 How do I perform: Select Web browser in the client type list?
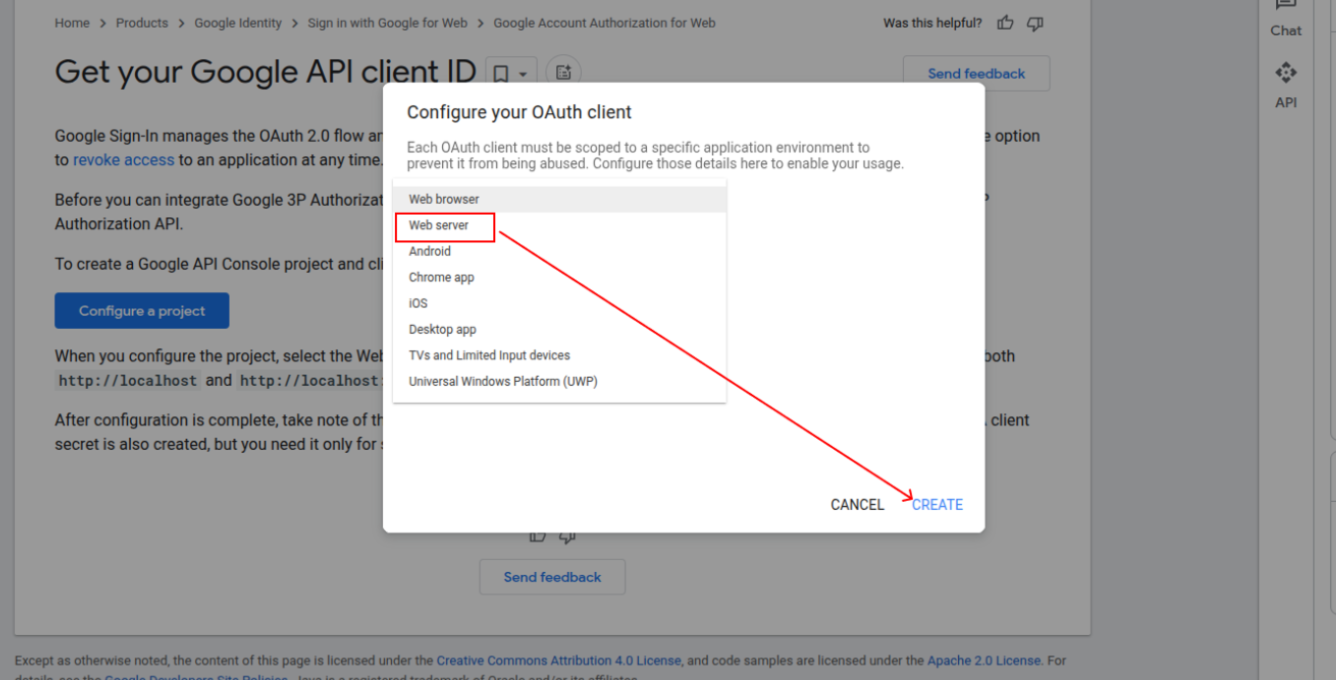tap(559, 199)
